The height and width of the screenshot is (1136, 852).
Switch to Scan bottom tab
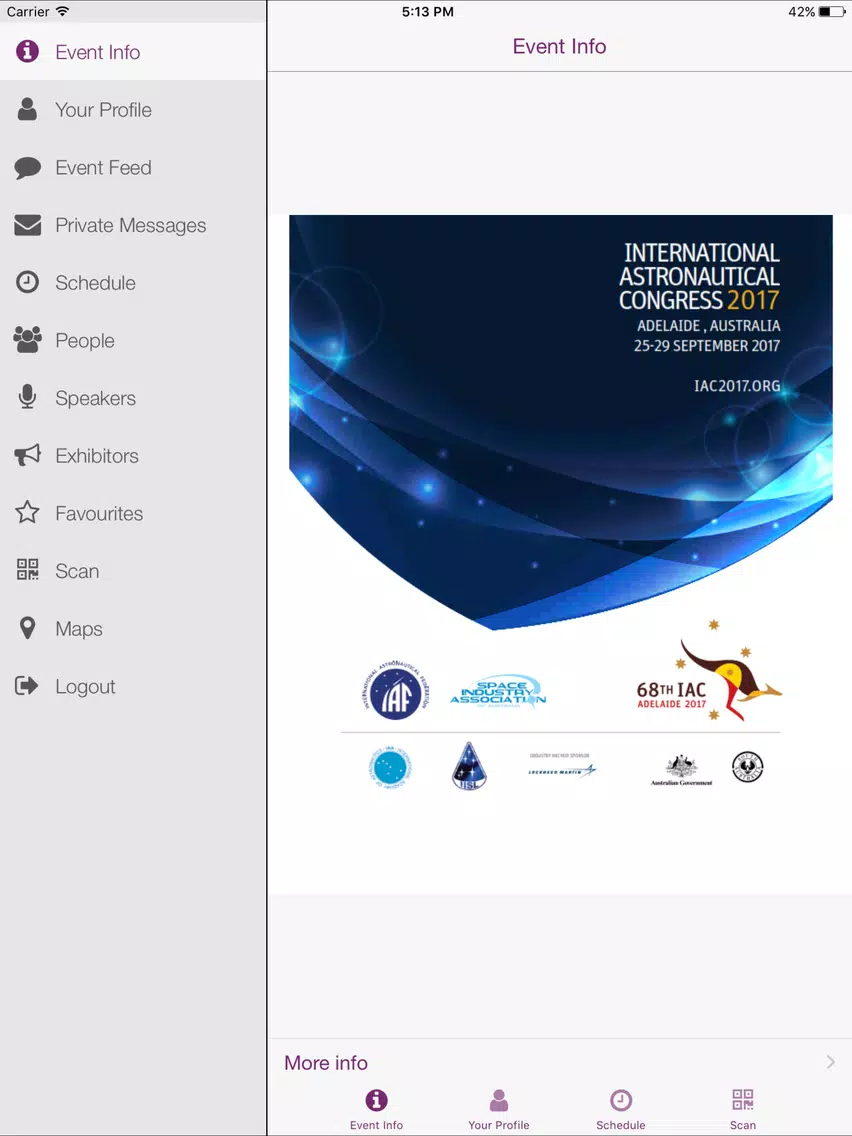(x=743, y=1109)
